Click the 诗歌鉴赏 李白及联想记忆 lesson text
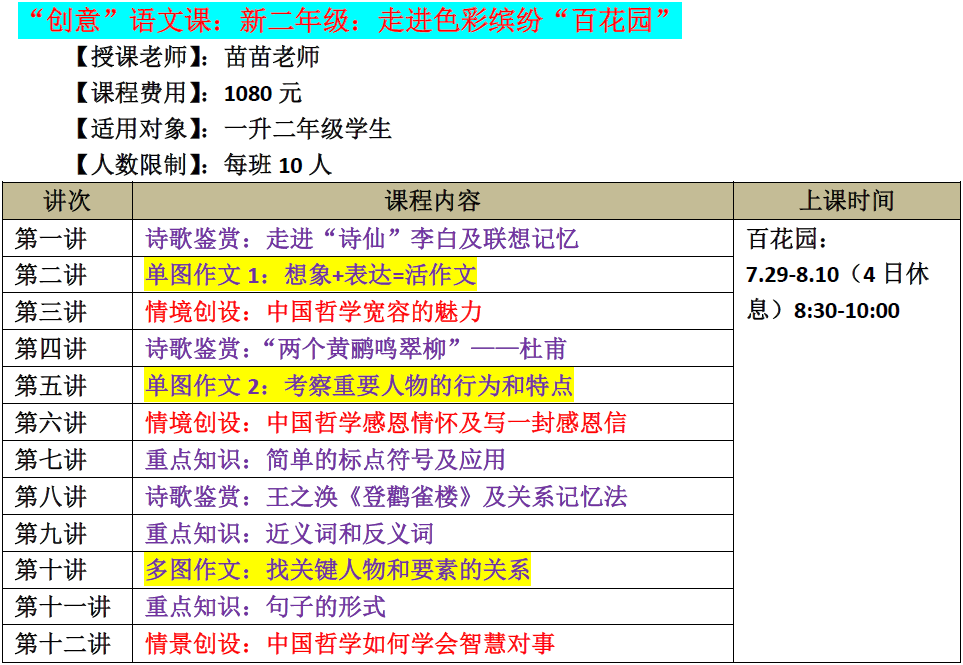The width and height of the screenshot is (963, 665). pos(362,238)
